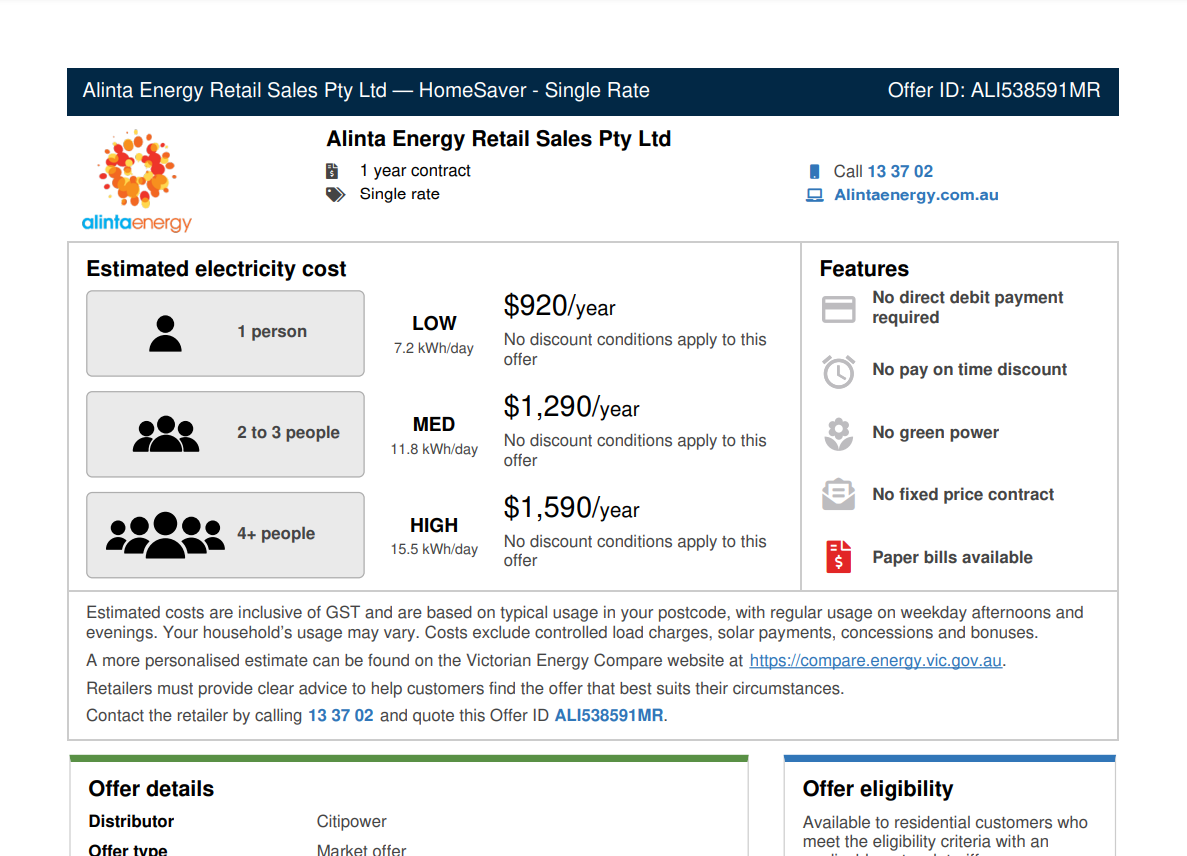Click the $1,590/year price
This screenshot has width=1187, height=856.
[x=572, y=509]
